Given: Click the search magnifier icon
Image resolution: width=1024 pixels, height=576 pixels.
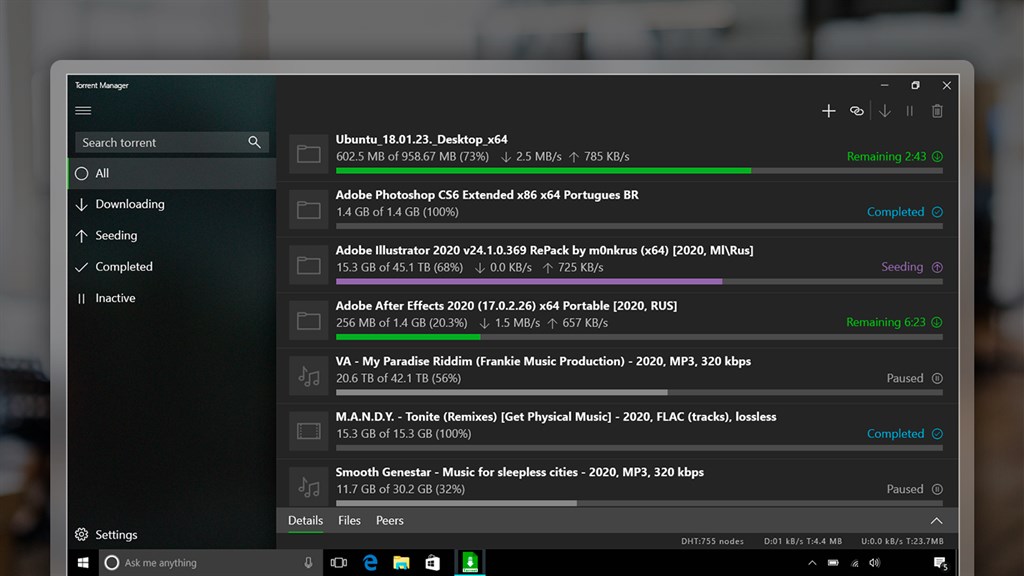Looking at the screenshot, I should tap(254, 142).
